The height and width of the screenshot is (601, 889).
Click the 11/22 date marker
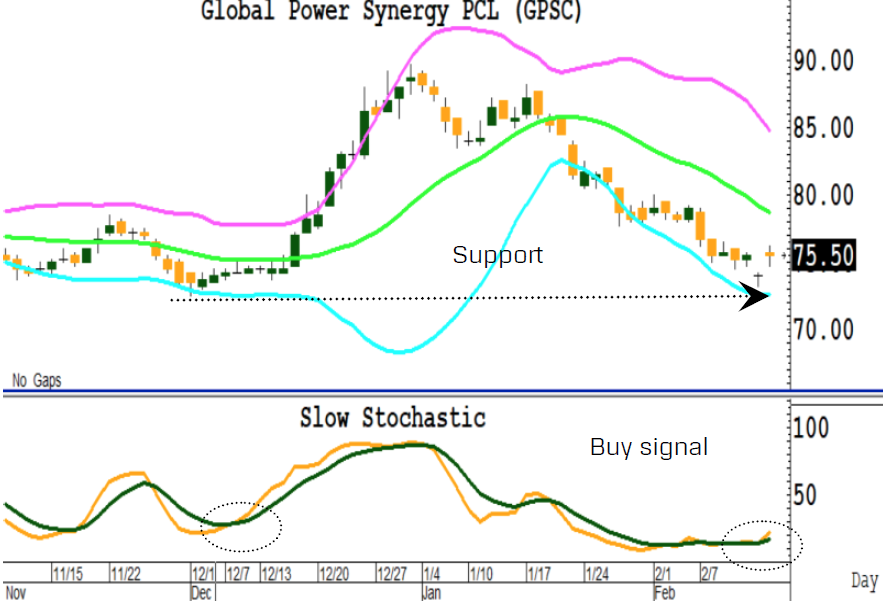point(125,574)
